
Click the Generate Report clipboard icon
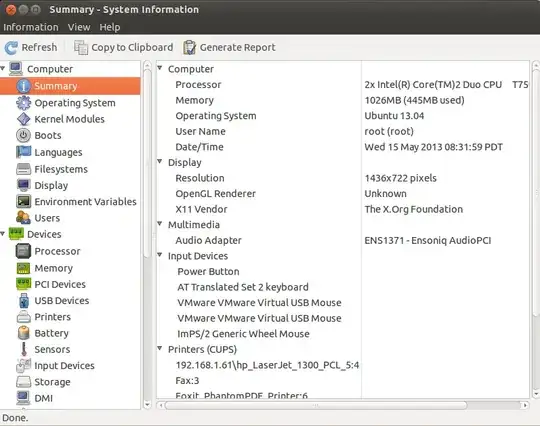tap(189, 48)
